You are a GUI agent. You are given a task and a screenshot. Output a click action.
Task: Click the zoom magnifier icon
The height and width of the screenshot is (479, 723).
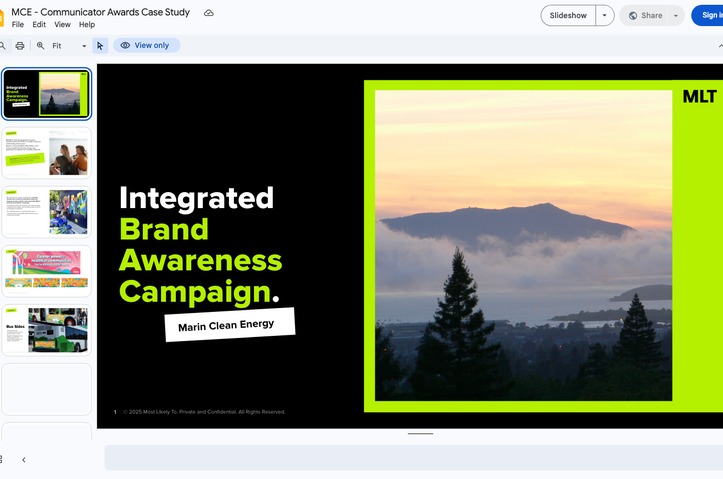[x=41, y=46]
